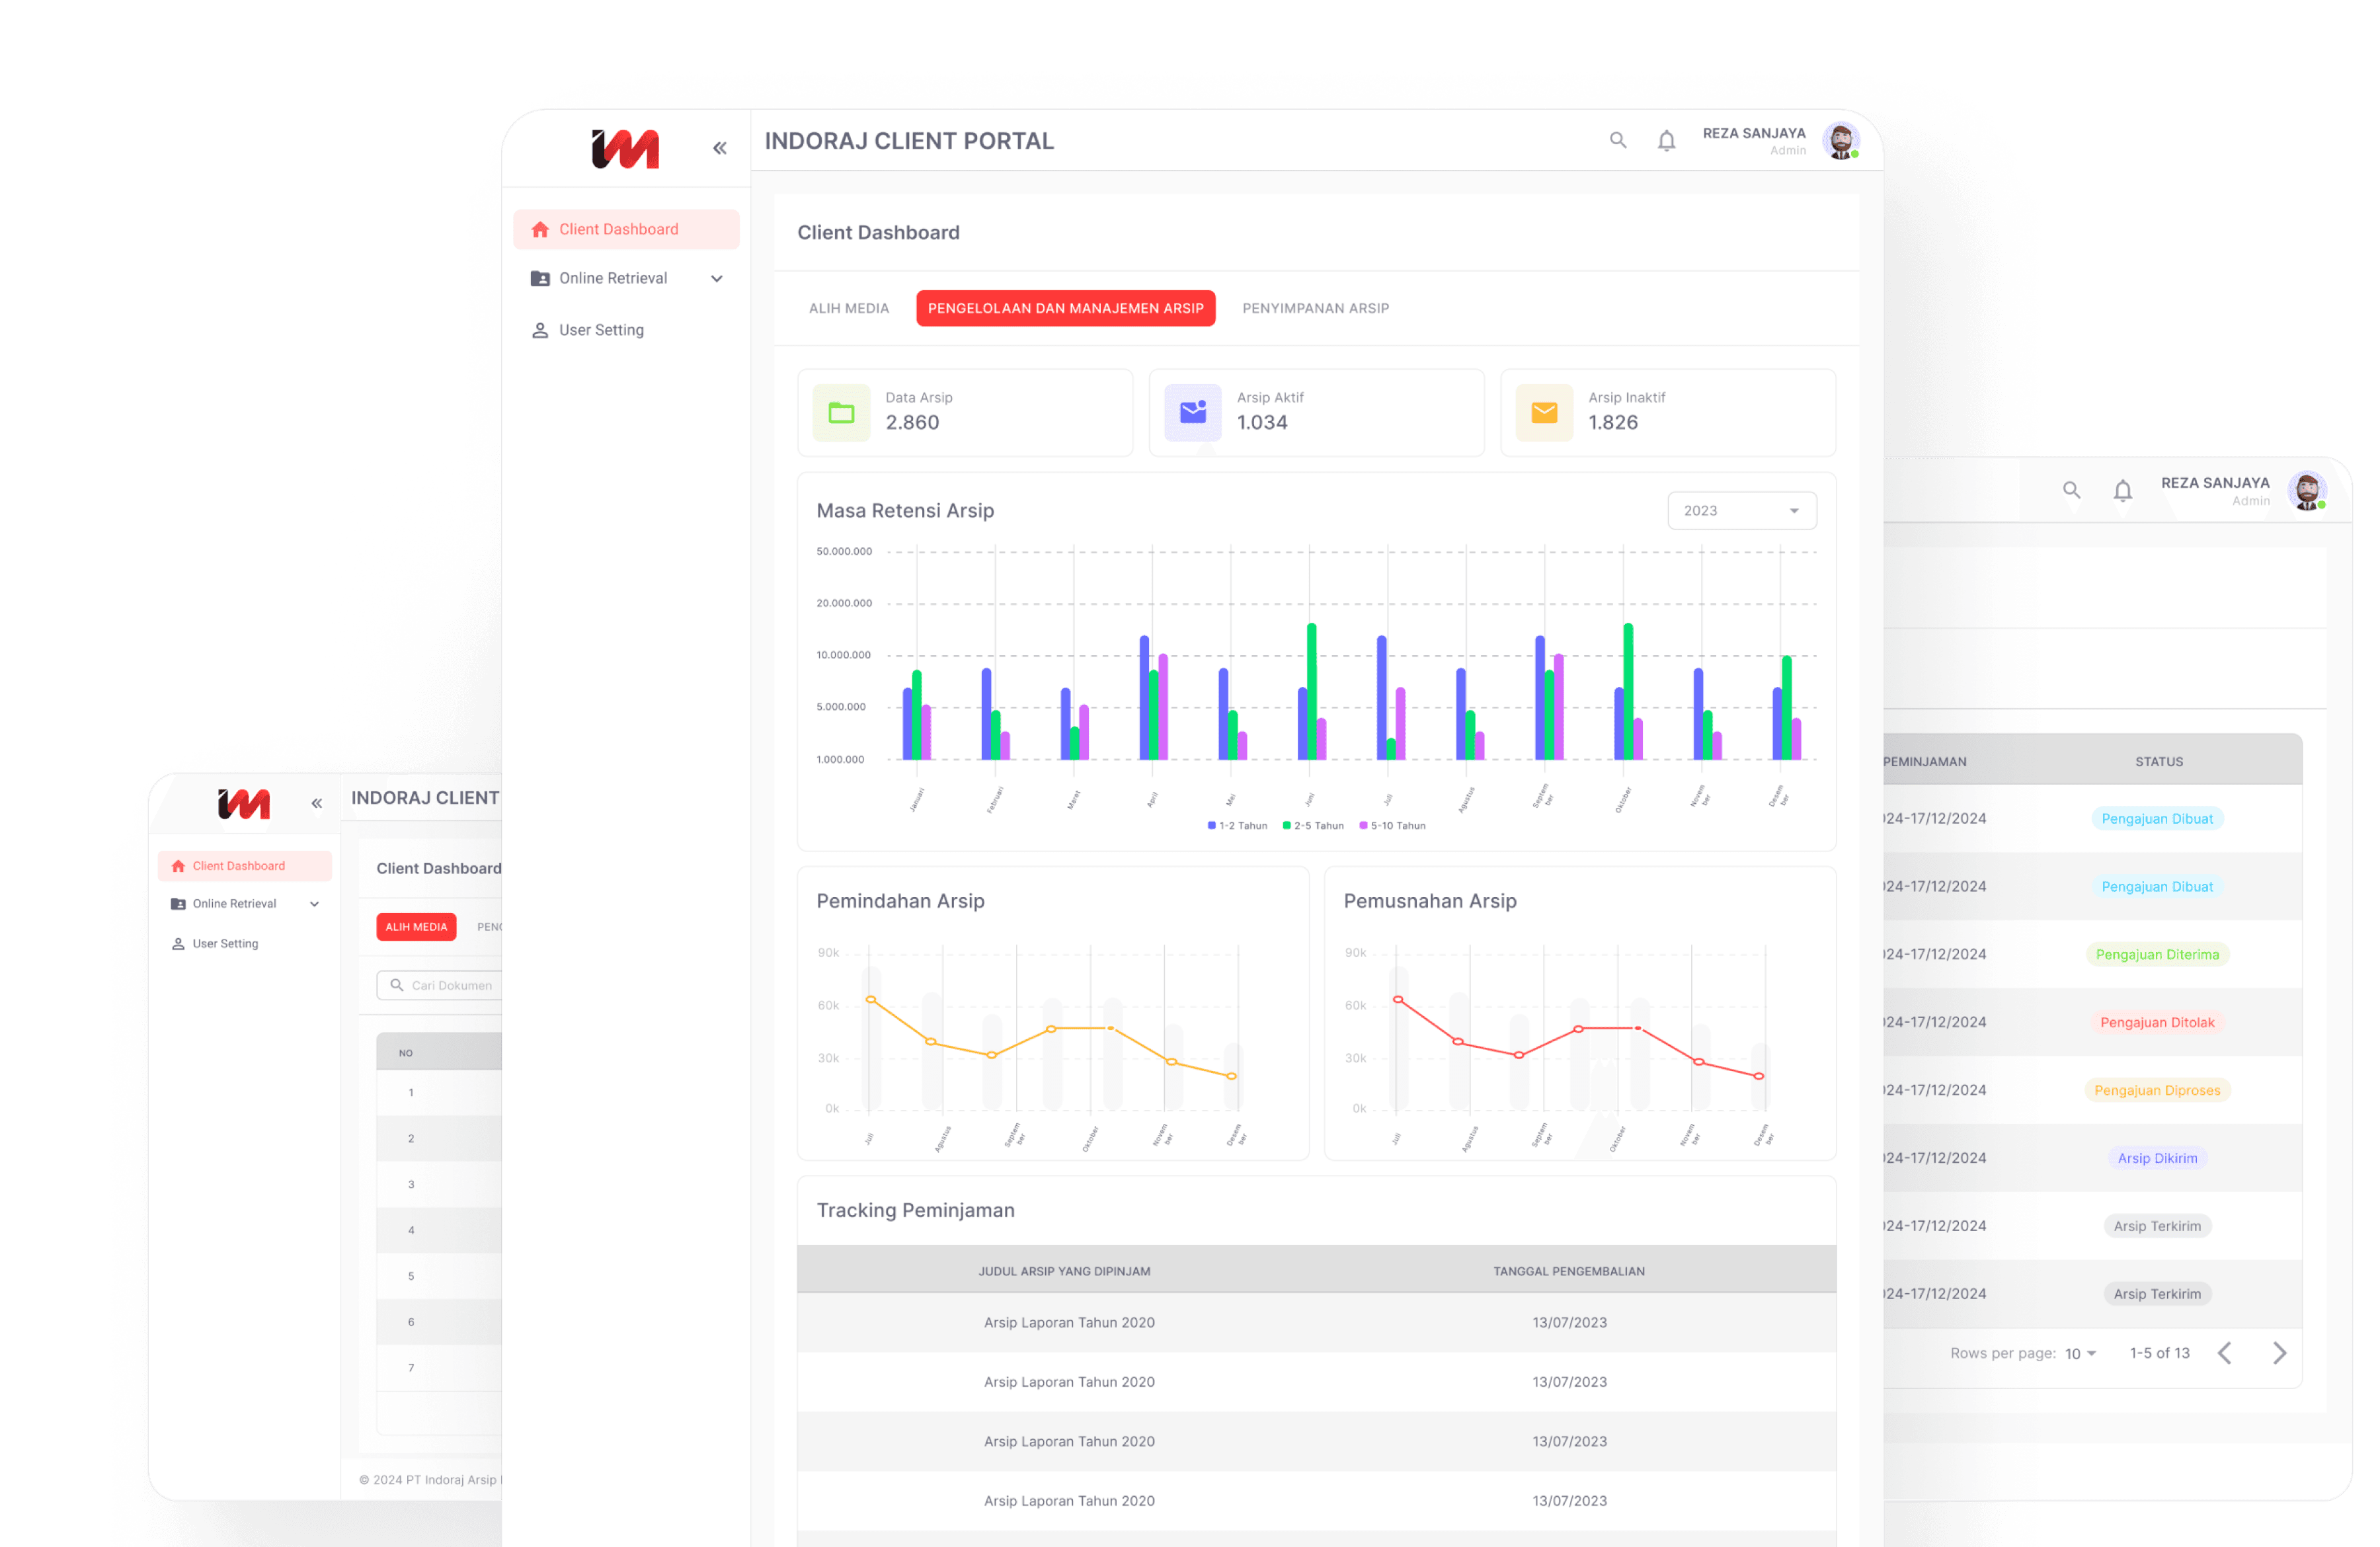Expand Online Retrieval chevron in left window
The width and height of the screenshot is (2380, 1547).
coord(314,904)
